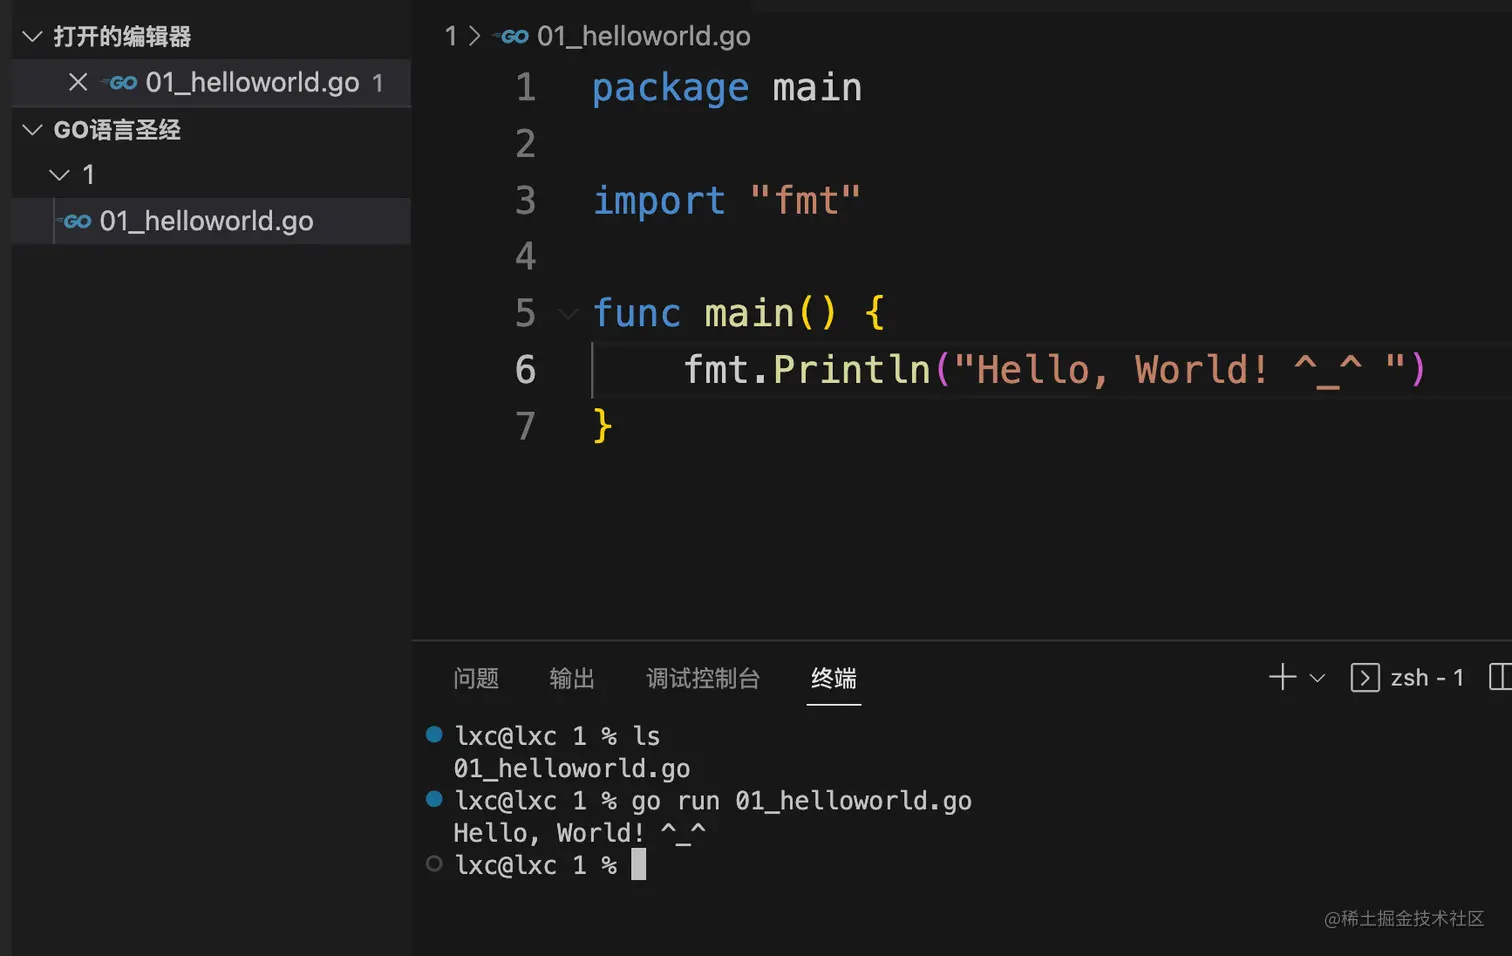The height and width of the screenshot is (956, 1512).
Task: Switch to the 问题 panel tab
Action: [x=476, y=678]
